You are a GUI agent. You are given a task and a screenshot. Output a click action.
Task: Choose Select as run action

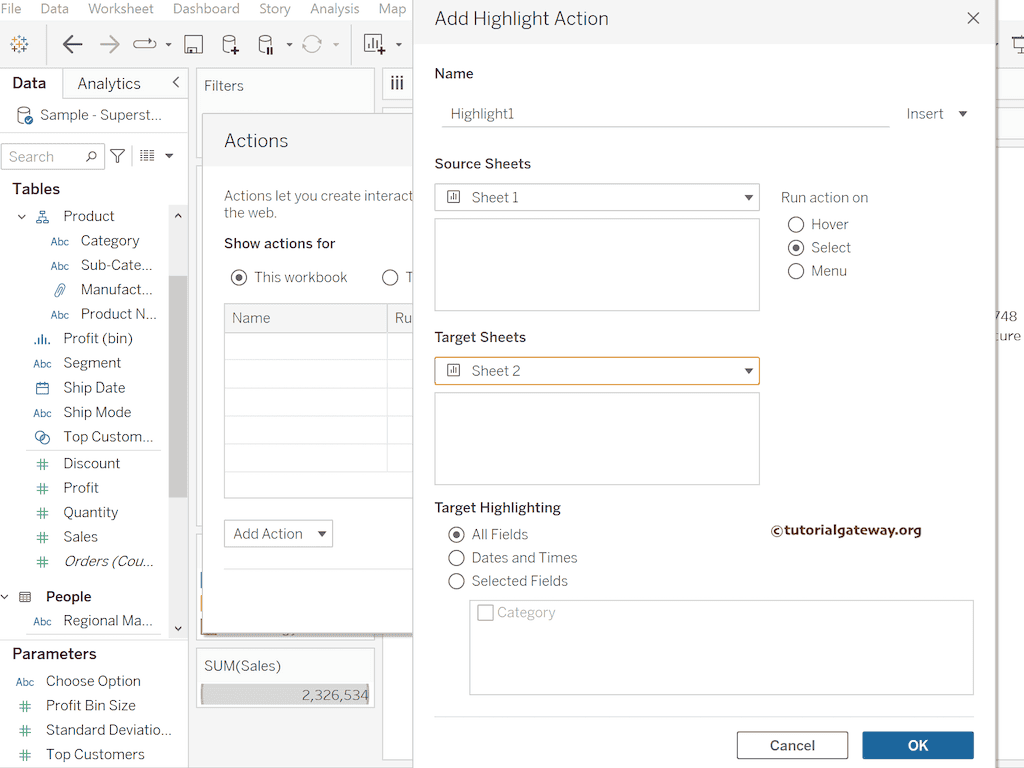[x=795, y=248]
